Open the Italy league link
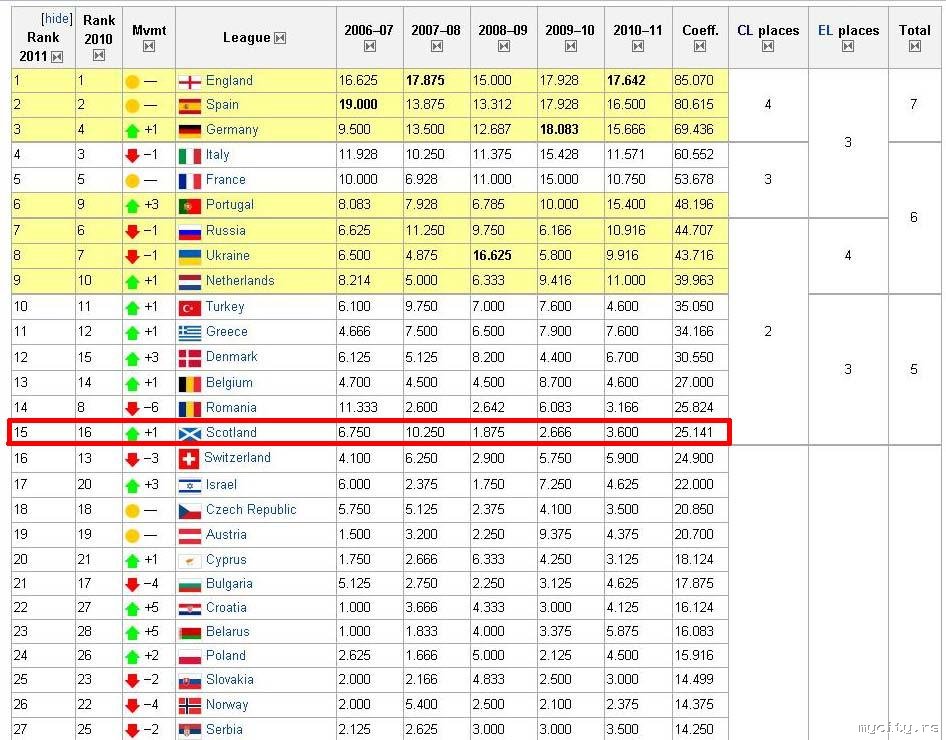 (x=217, y=155)
